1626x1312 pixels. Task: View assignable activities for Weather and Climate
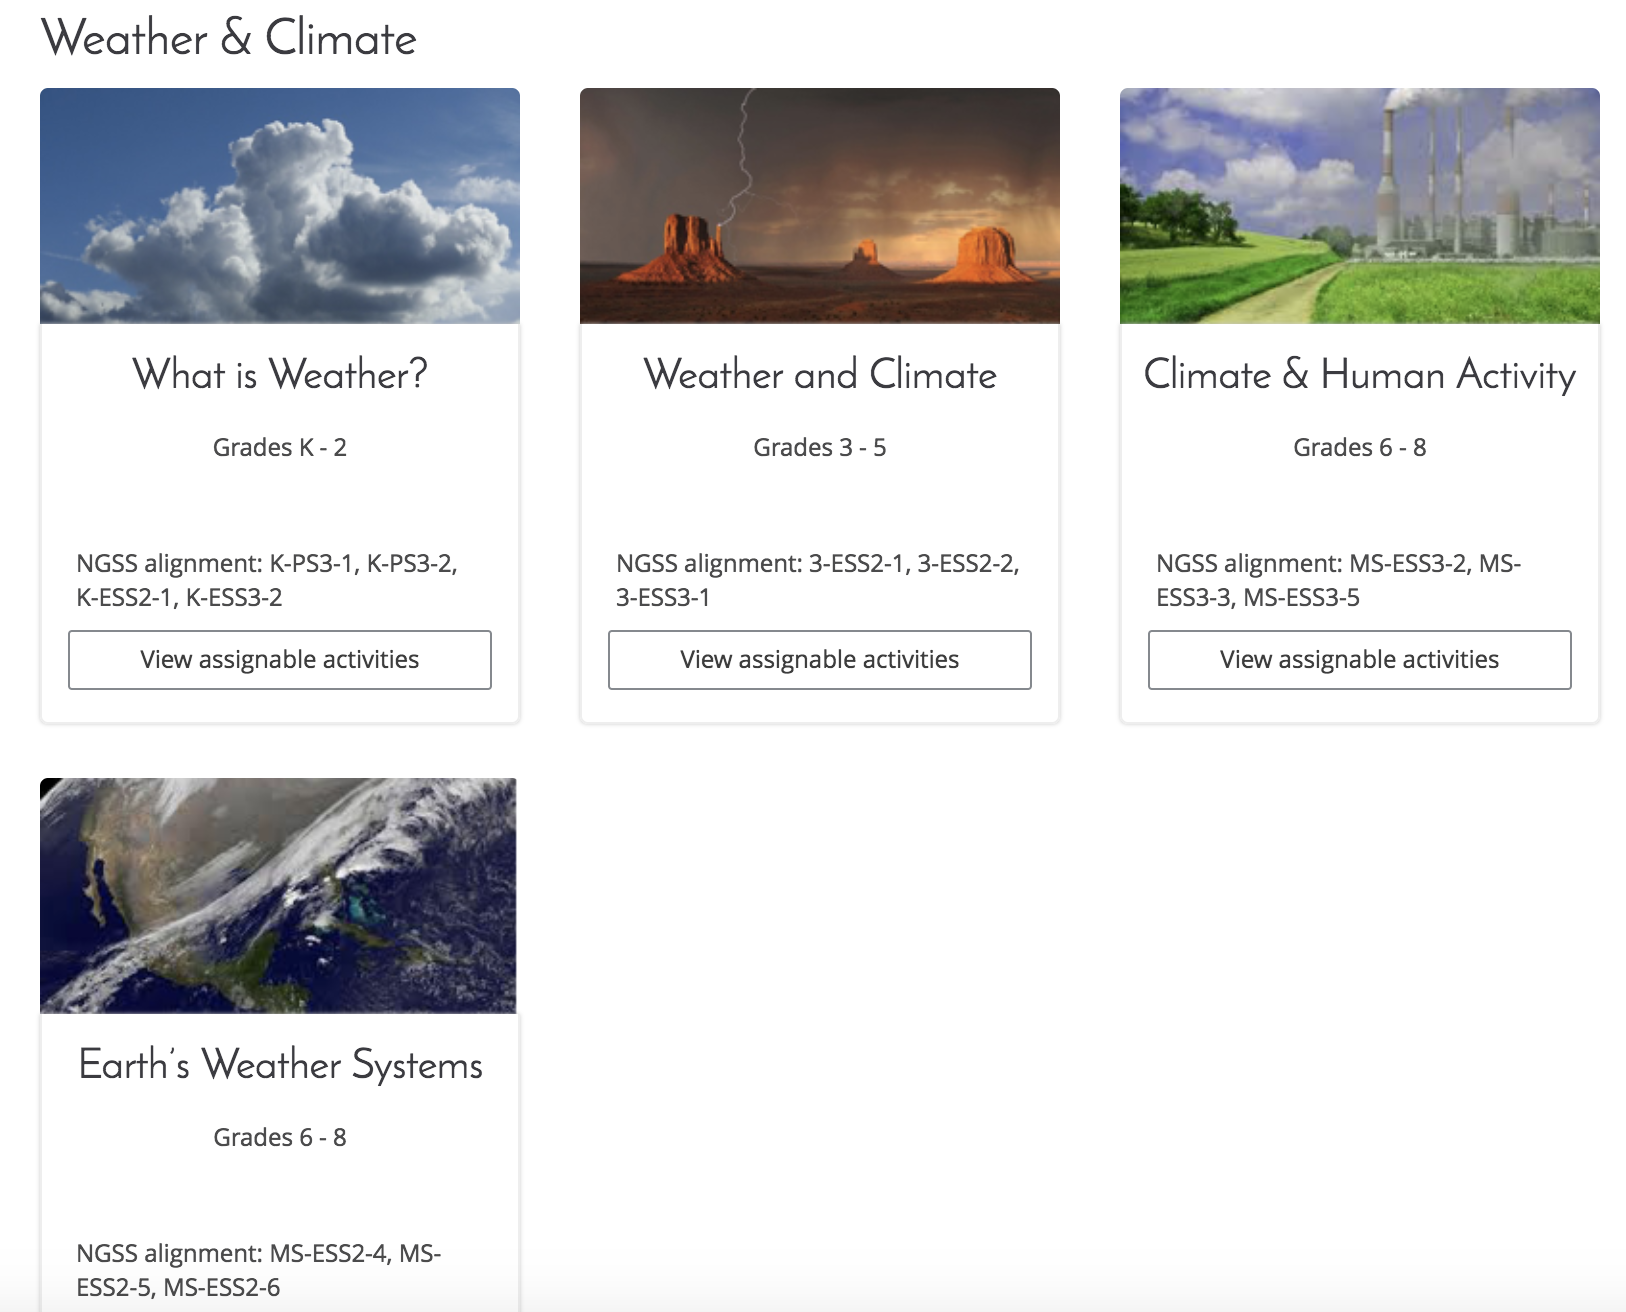pyautogui.click(x=820, y=660)
